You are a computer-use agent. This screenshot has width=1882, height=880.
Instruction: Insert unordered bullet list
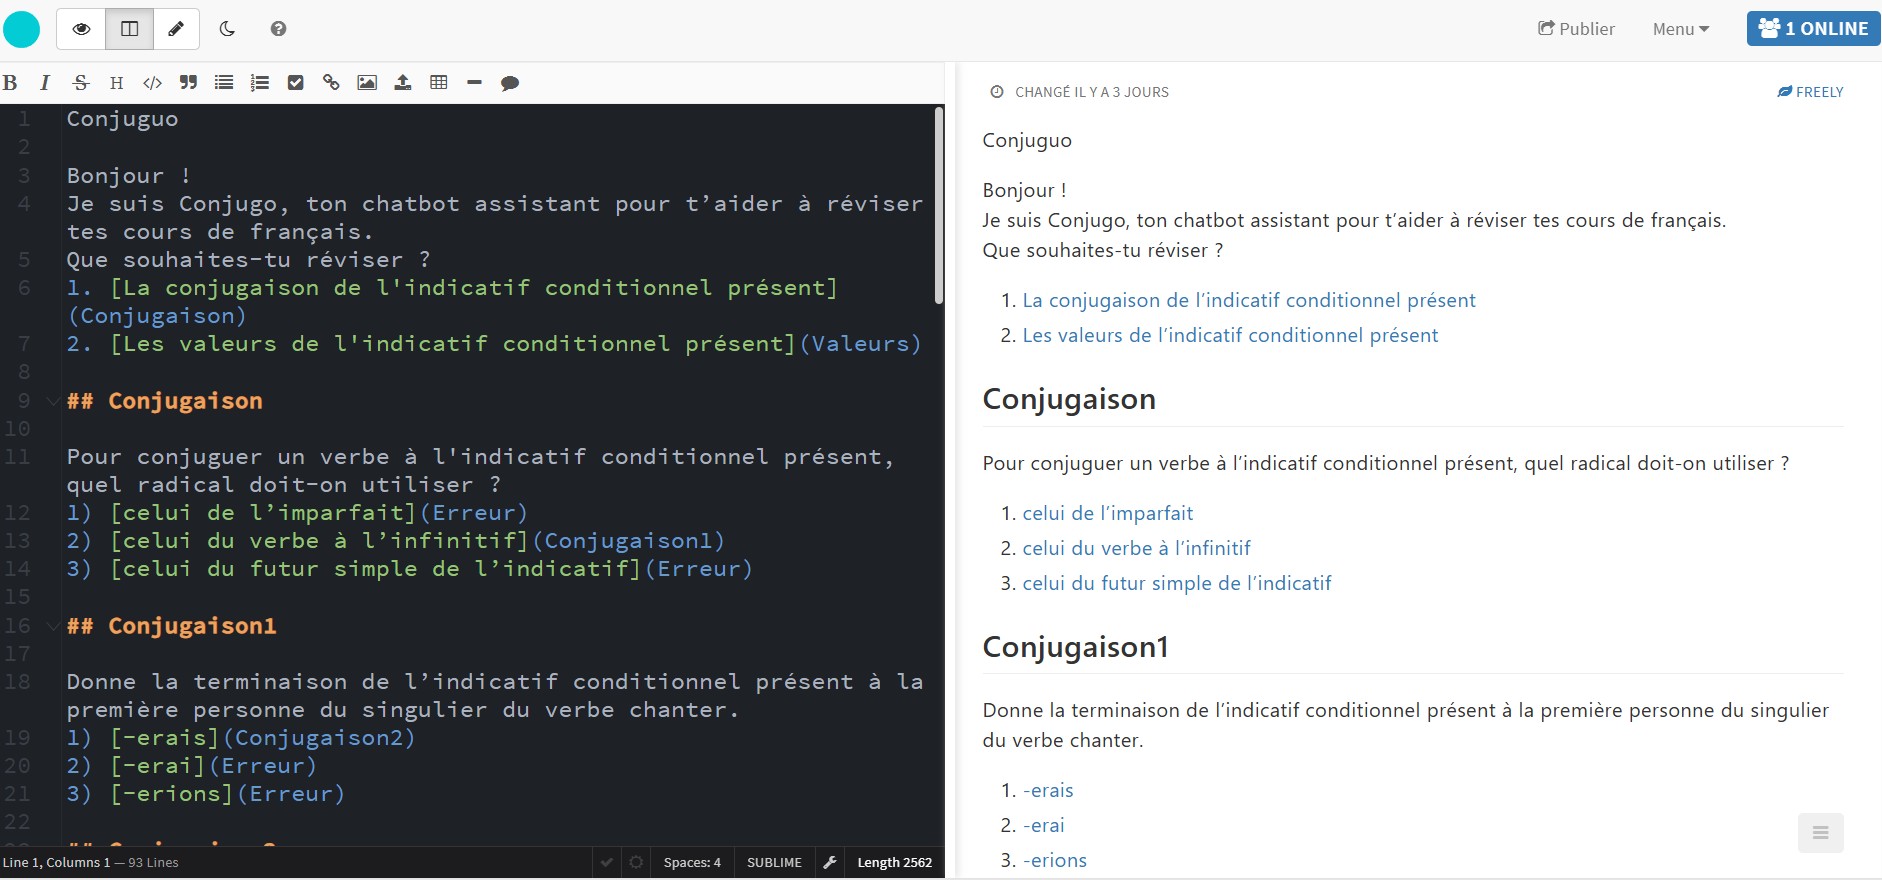(224, 83)
